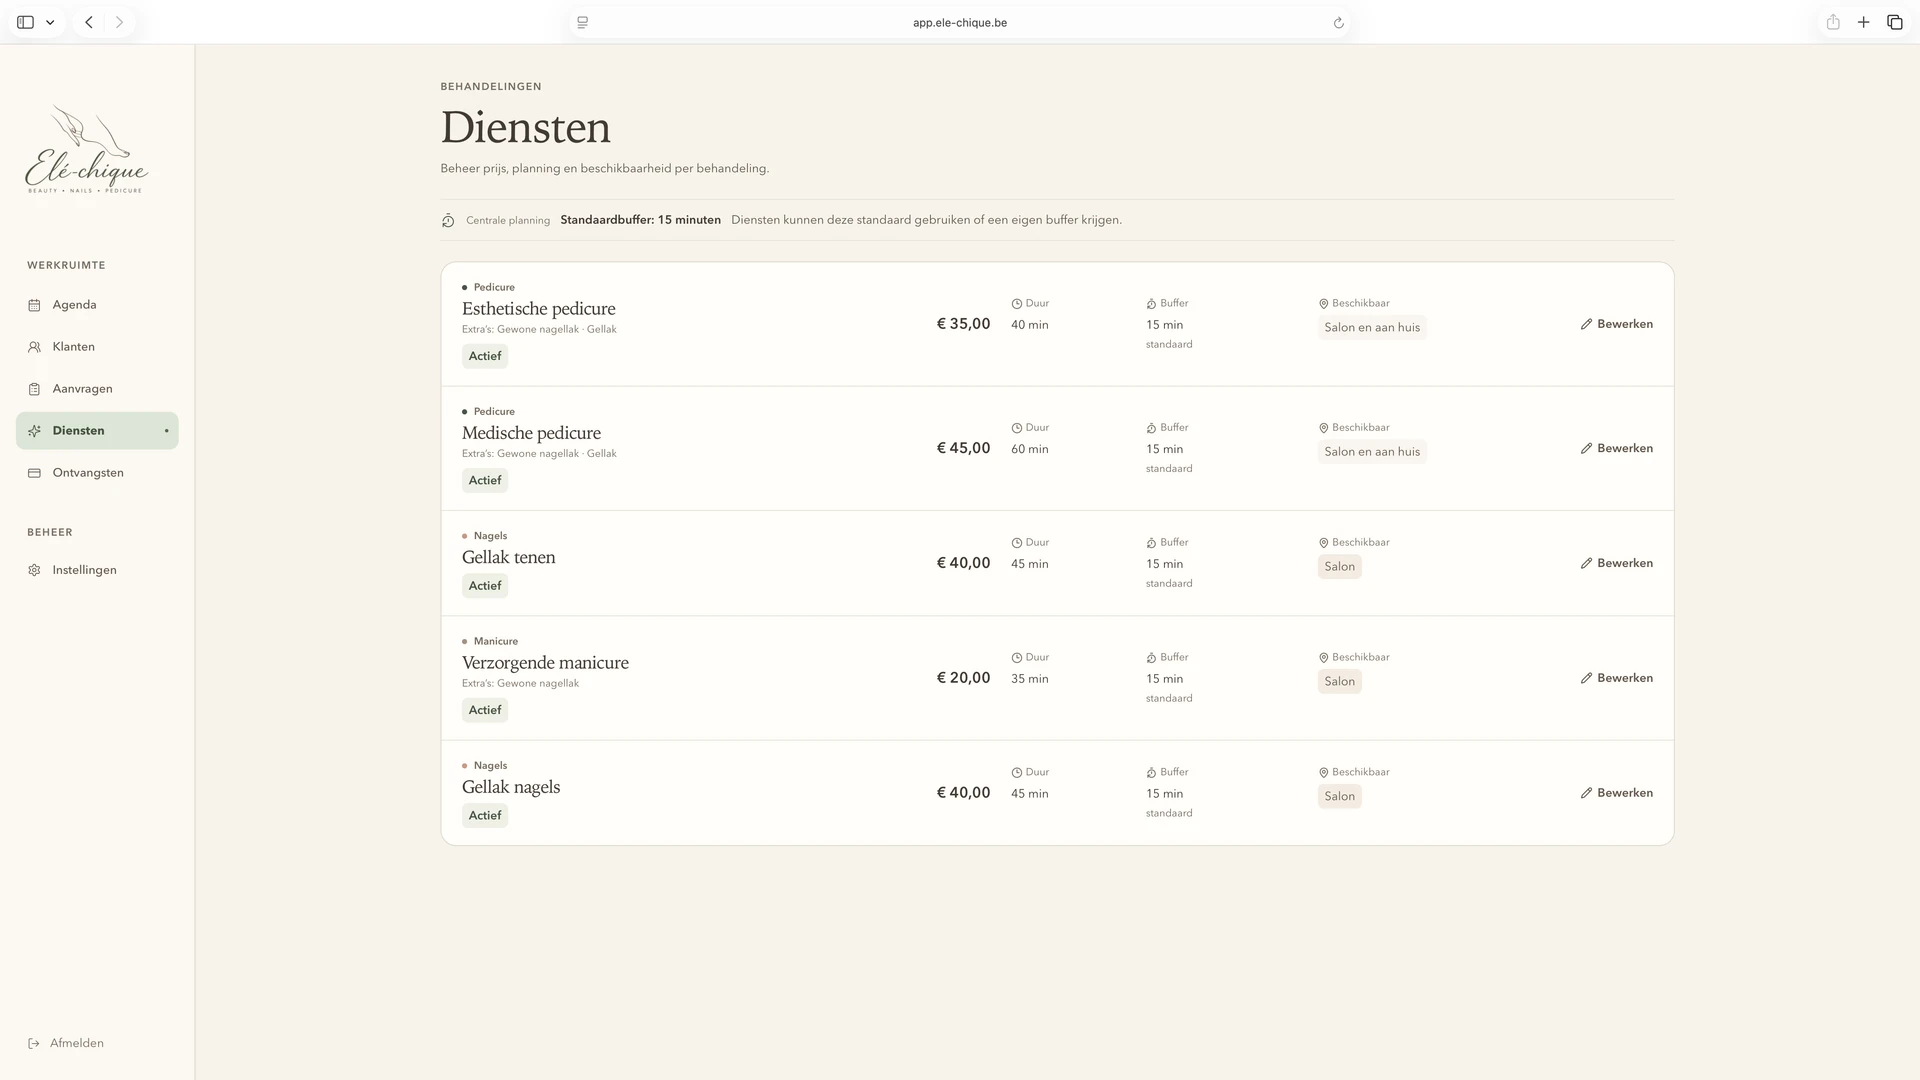Open the sidebar options dropdown chevron
The height and width of the screenshot is (1080, 1920).
[x=50, y=22]
